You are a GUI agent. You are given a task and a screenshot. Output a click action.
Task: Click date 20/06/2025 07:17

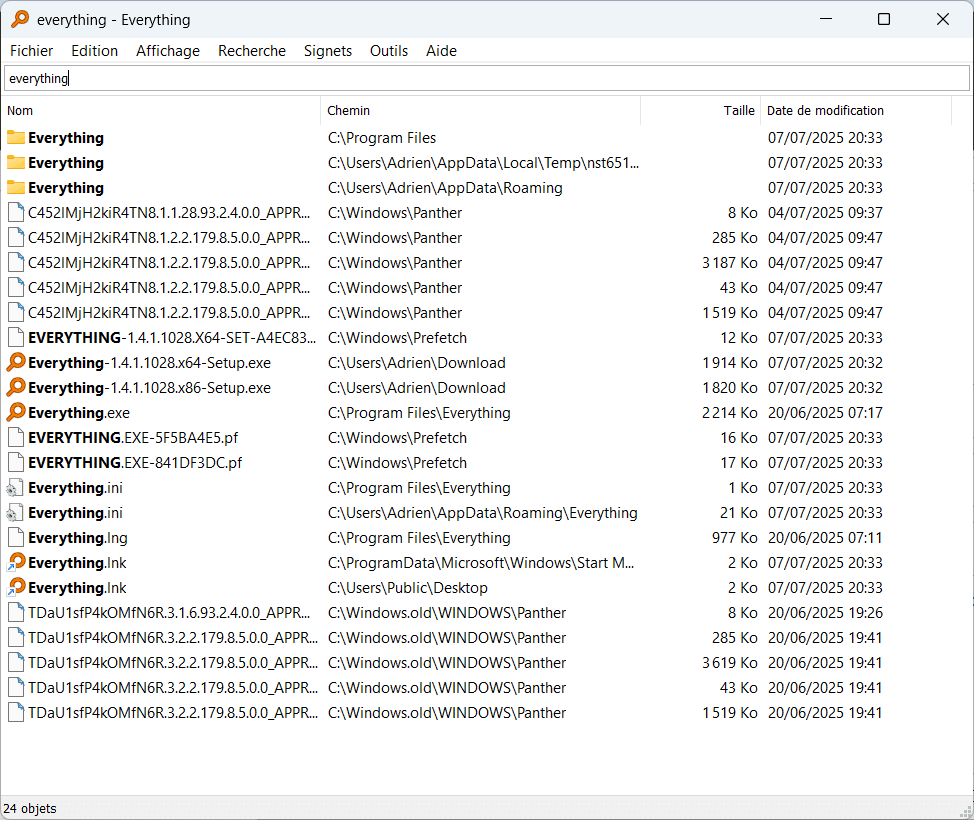click(x=825, y=412)
